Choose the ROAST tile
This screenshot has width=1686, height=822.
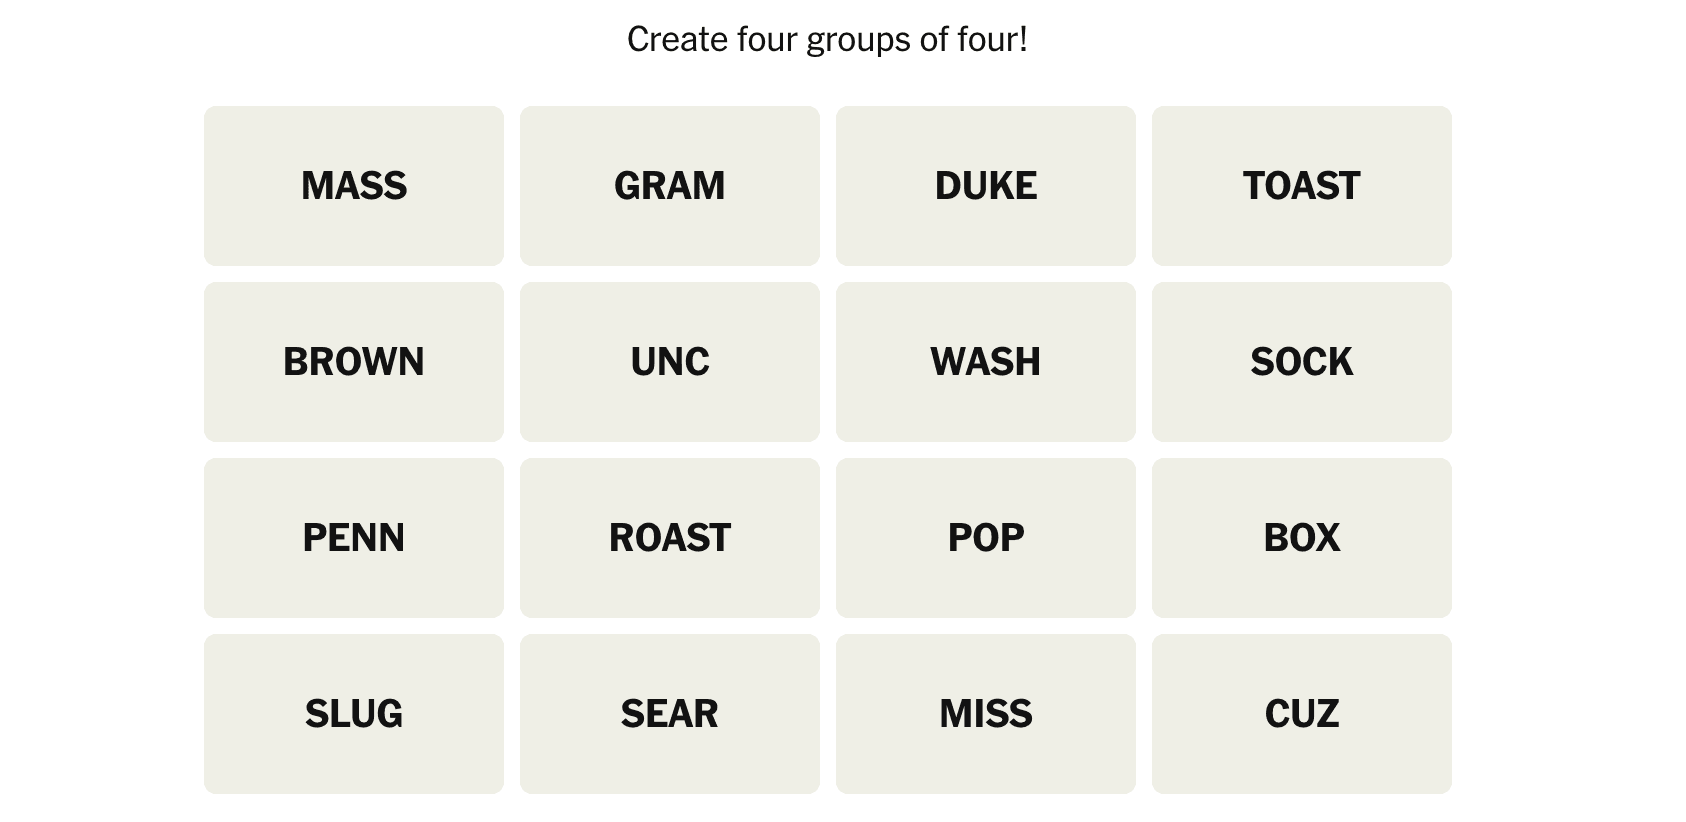669,538
